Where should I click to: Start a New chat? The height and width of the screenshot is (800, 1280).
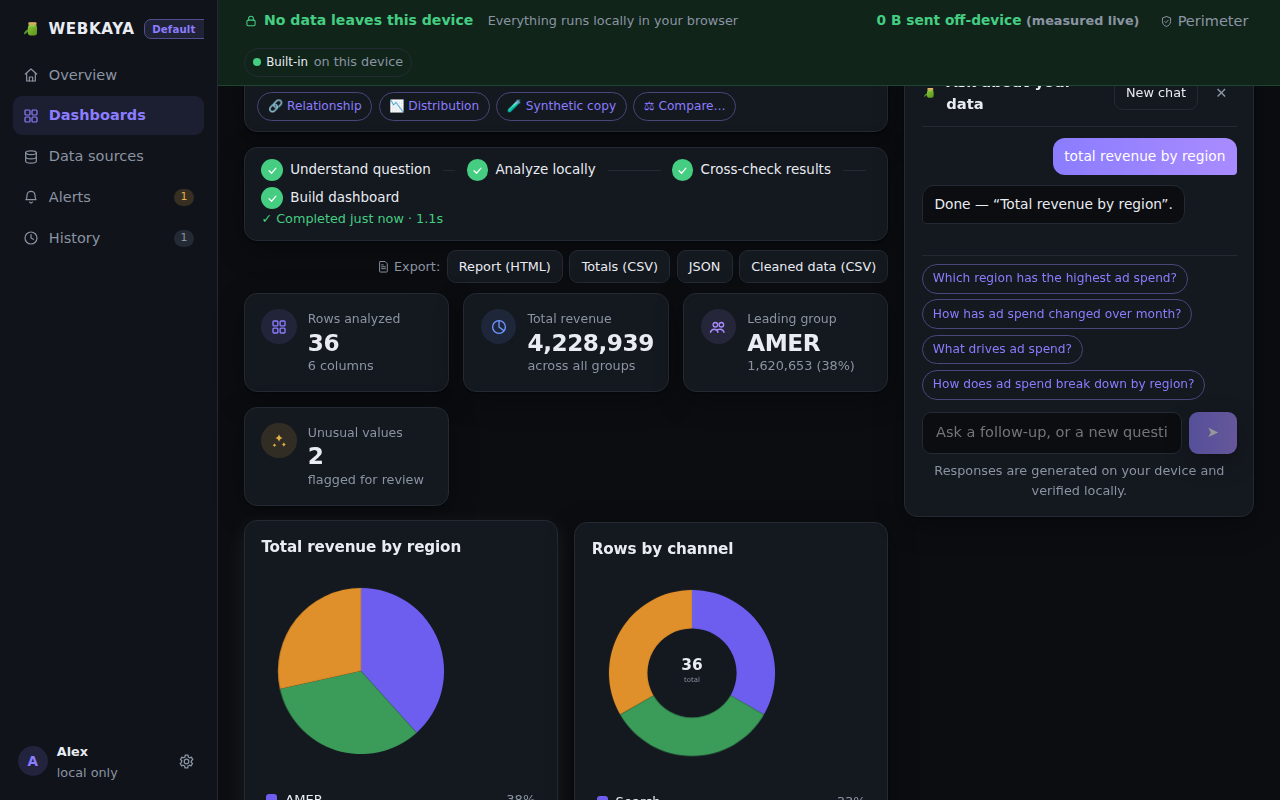click(x=1156, y=93)
